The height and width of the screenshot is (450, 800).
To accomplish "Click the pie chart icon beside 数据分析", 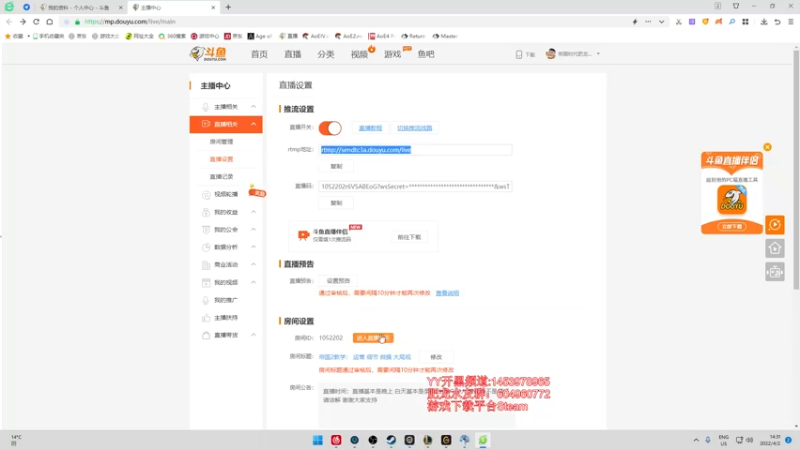I will coord(206,247).
